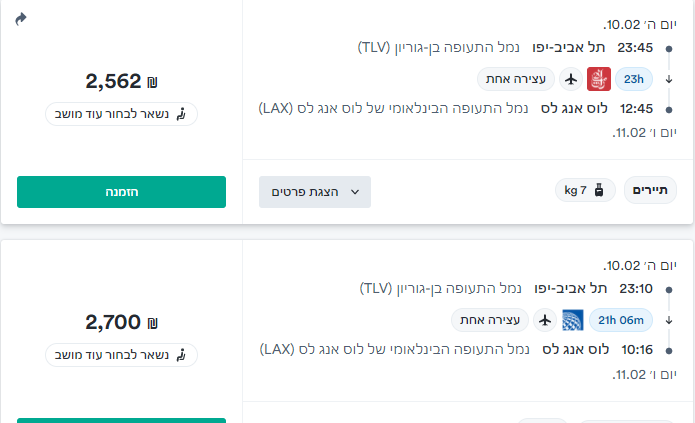Click the 21h 06m duration badge
The height and width of the screenshot is (423, 695).
pyautogui.click(x=621, y=320)
